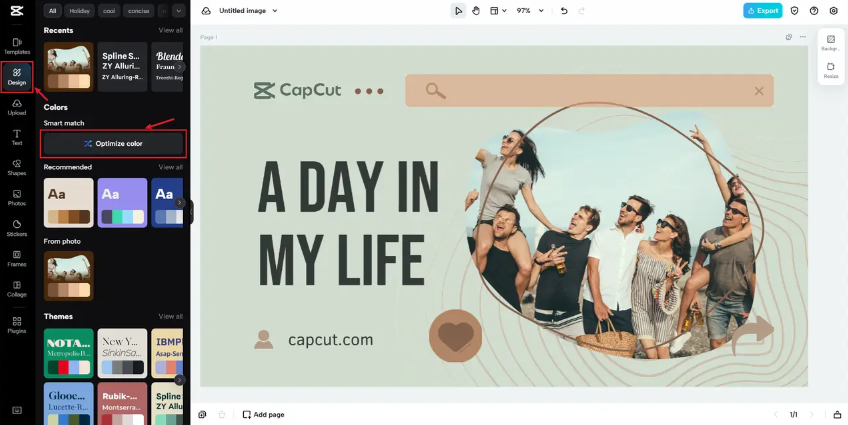The image size is (848, 425).
Task: Select the A DAY IN MY LIFE headline
Action: point(348,224)
